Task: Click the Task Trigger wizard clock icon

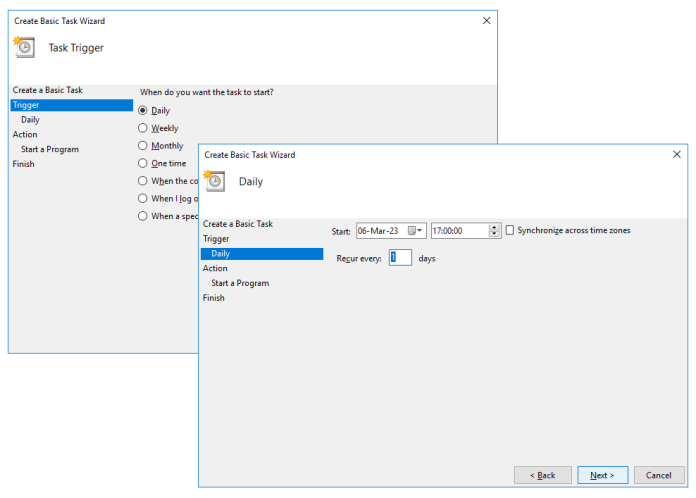Action: coord(25,46)
